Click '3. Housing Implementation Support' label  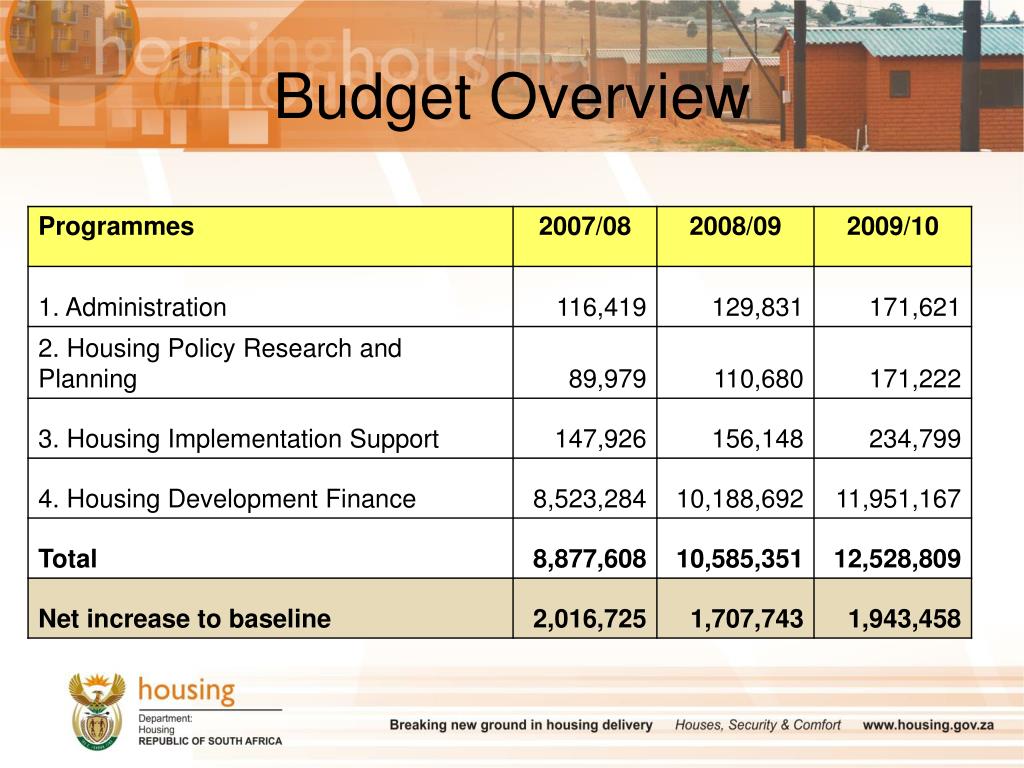point(238,440)
